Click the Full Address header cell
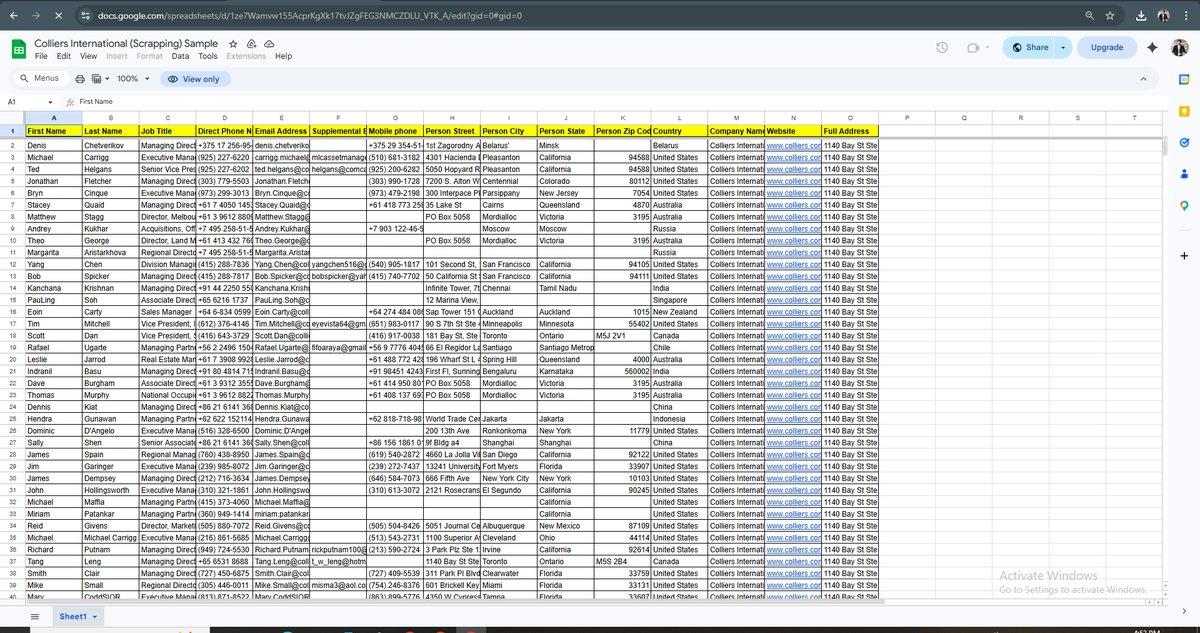The width and height of the screenshot is (1200, 633). (x=850, y=131)
